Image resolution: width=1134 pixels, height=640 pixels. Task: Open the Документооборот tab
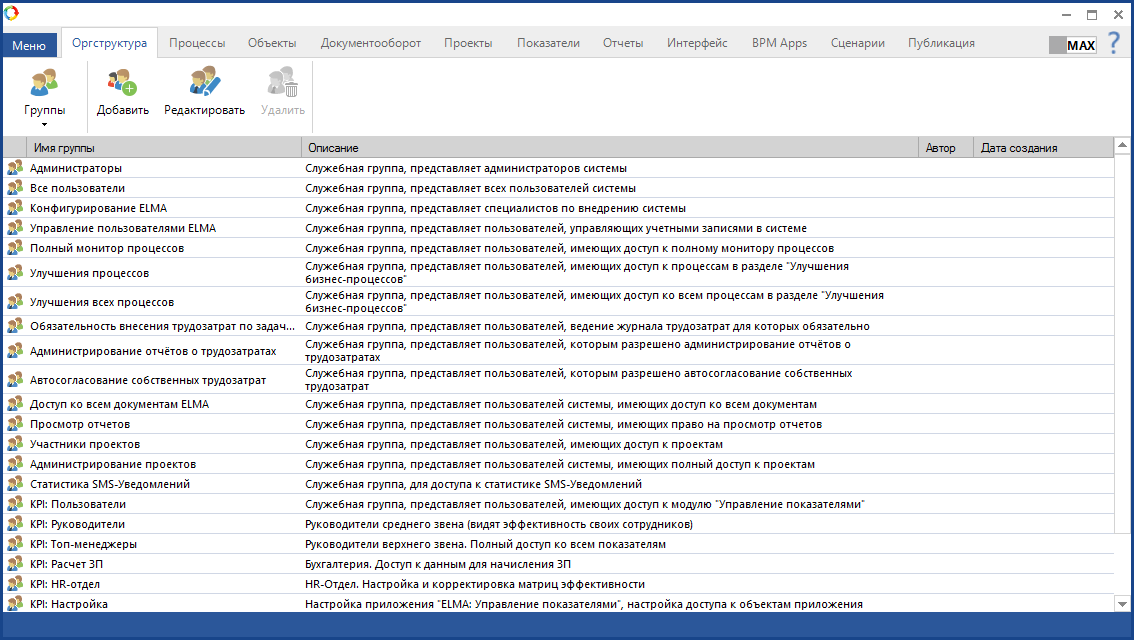coord(370,43)
